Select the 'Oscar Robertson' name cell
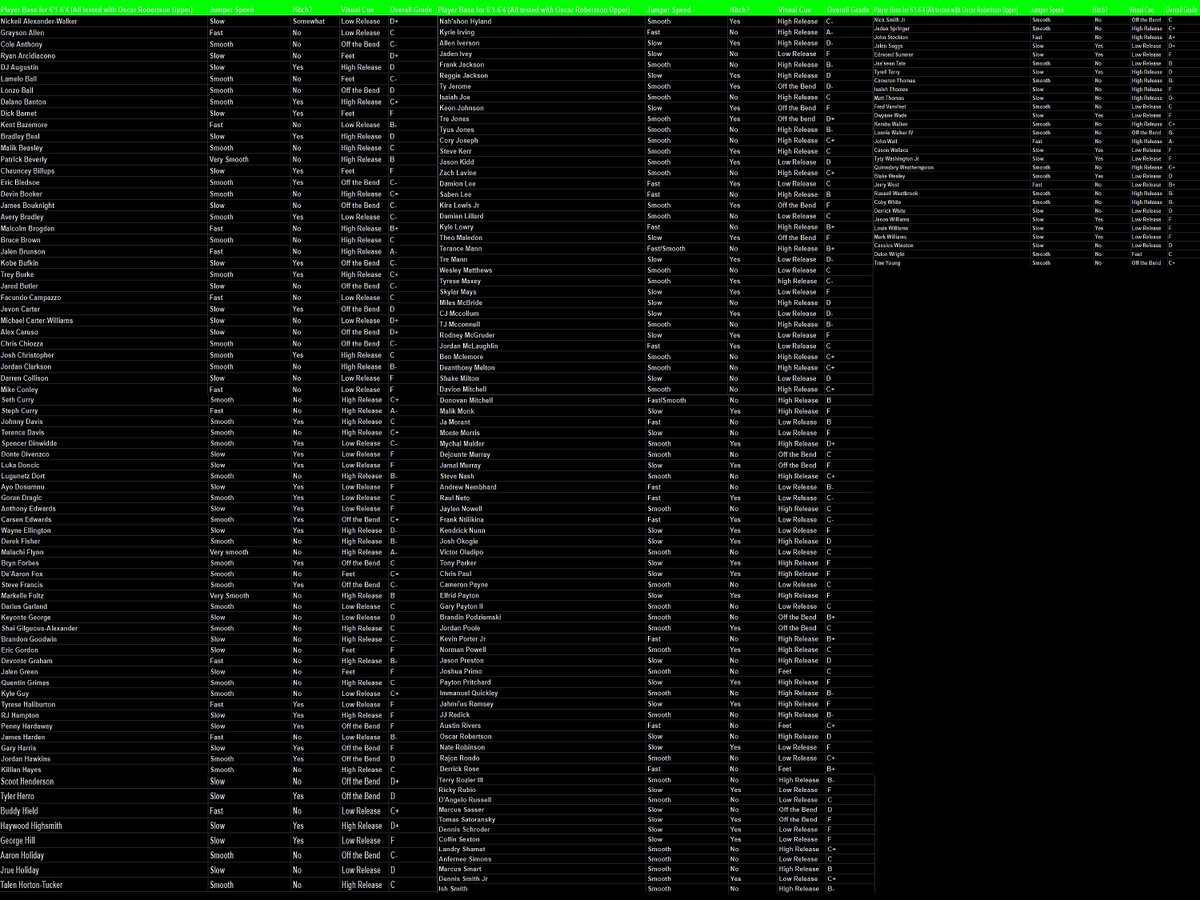The width and height of the screenshot is (1200, 900). click(x=465, y=737)
